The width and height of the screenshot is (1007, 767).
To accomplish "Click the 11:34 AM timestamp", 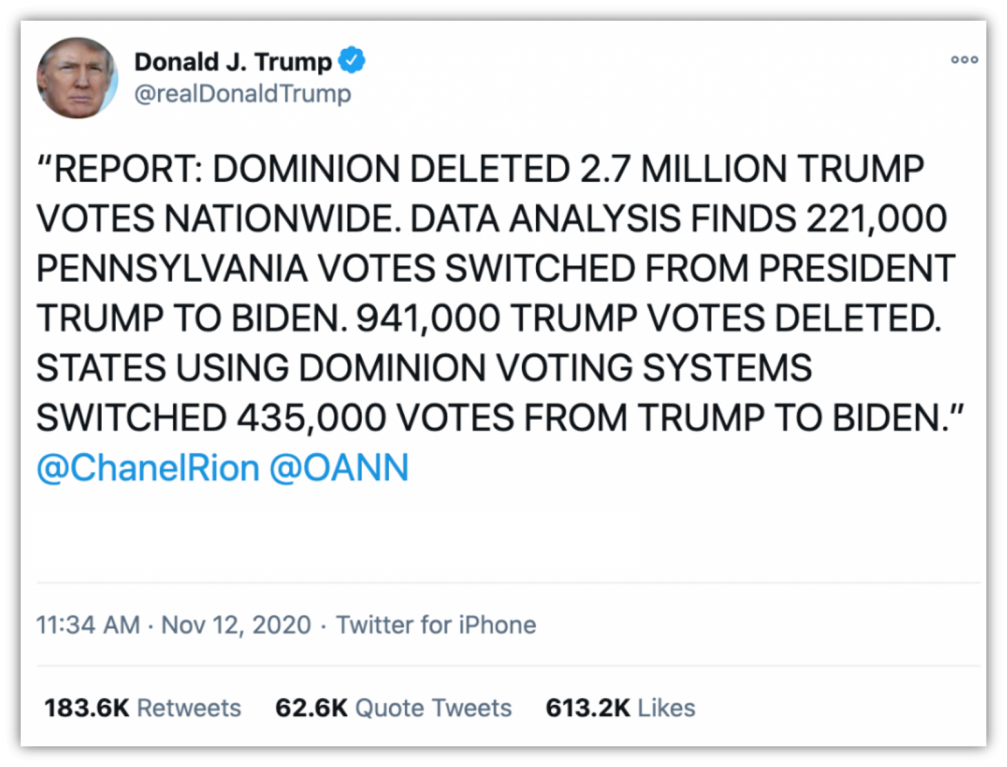I will 88,625.
